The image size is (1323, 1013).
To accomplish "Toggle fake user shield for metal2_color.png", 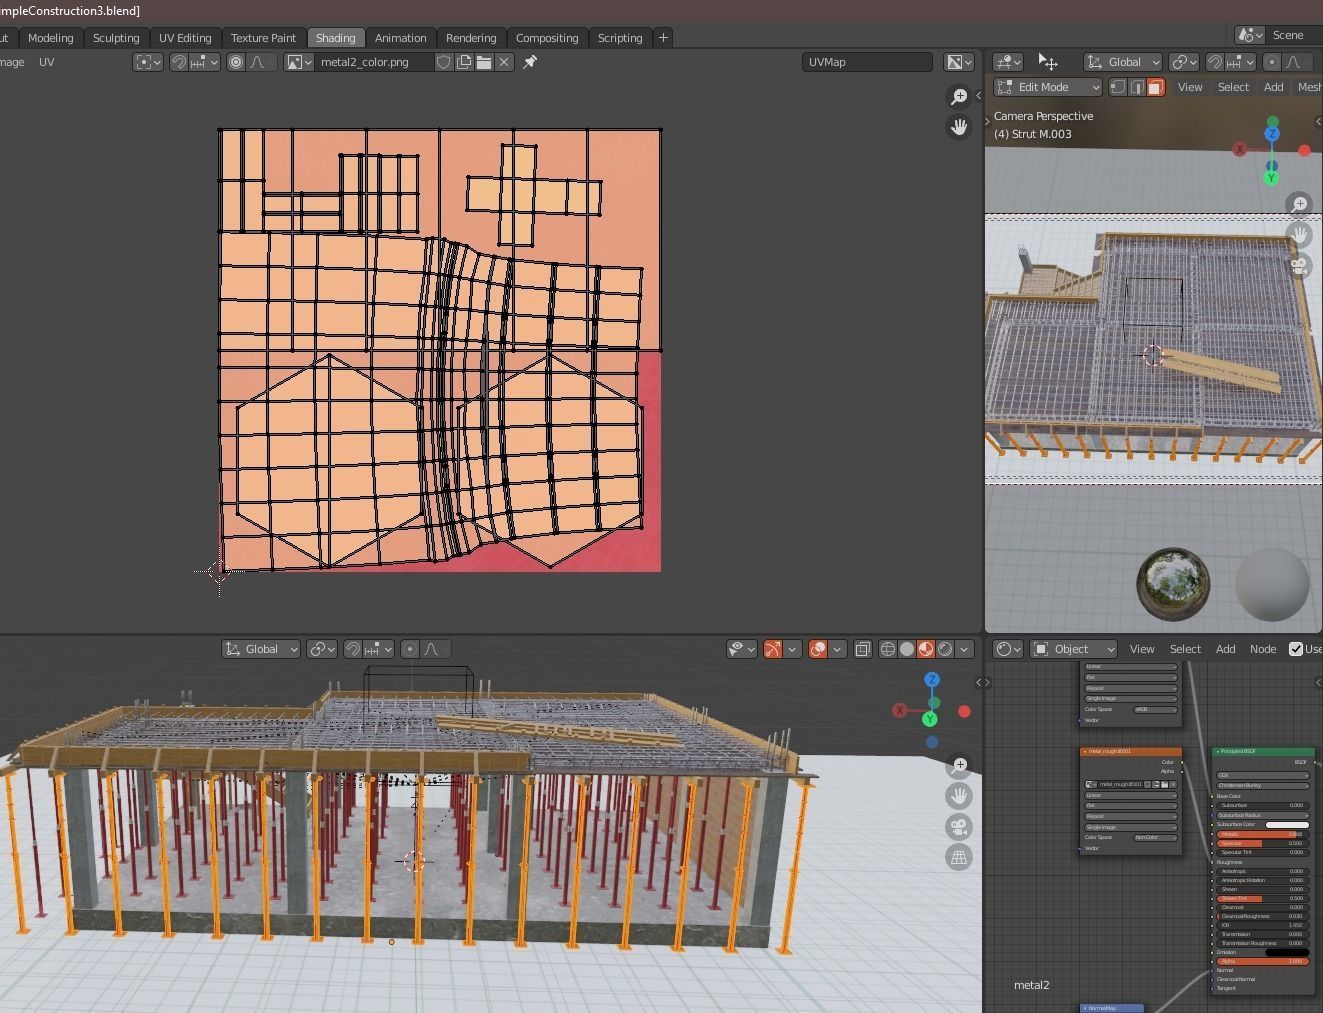I will pyautogui.click(x=444, y=62).
